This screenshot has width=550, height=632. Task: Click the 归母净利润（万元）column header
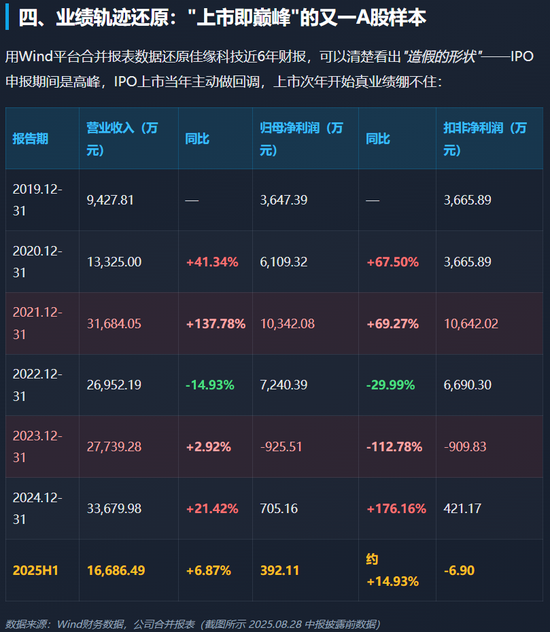click(301, 139)
